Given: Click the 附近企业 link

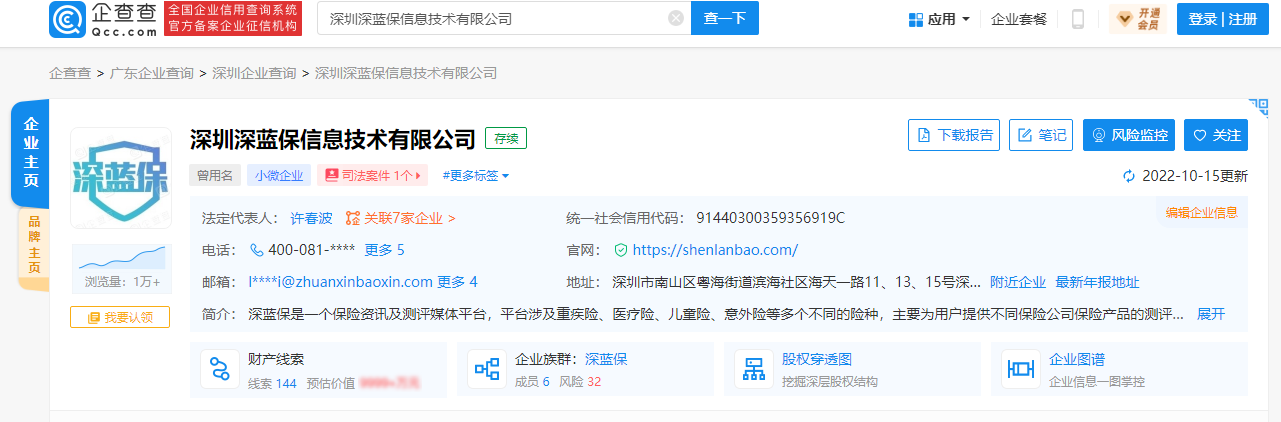Looking at the screenshot, I should coord(1018,282).
